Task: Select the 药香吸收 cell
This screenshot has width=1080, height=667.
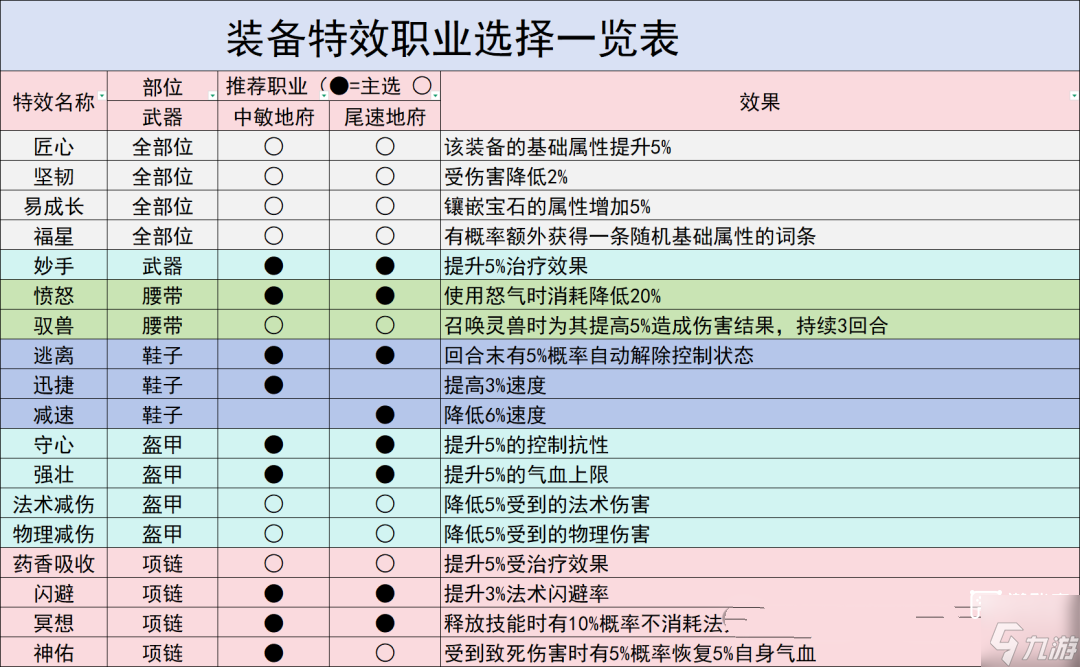Action: pyautogui.click(x=54, y=564)
